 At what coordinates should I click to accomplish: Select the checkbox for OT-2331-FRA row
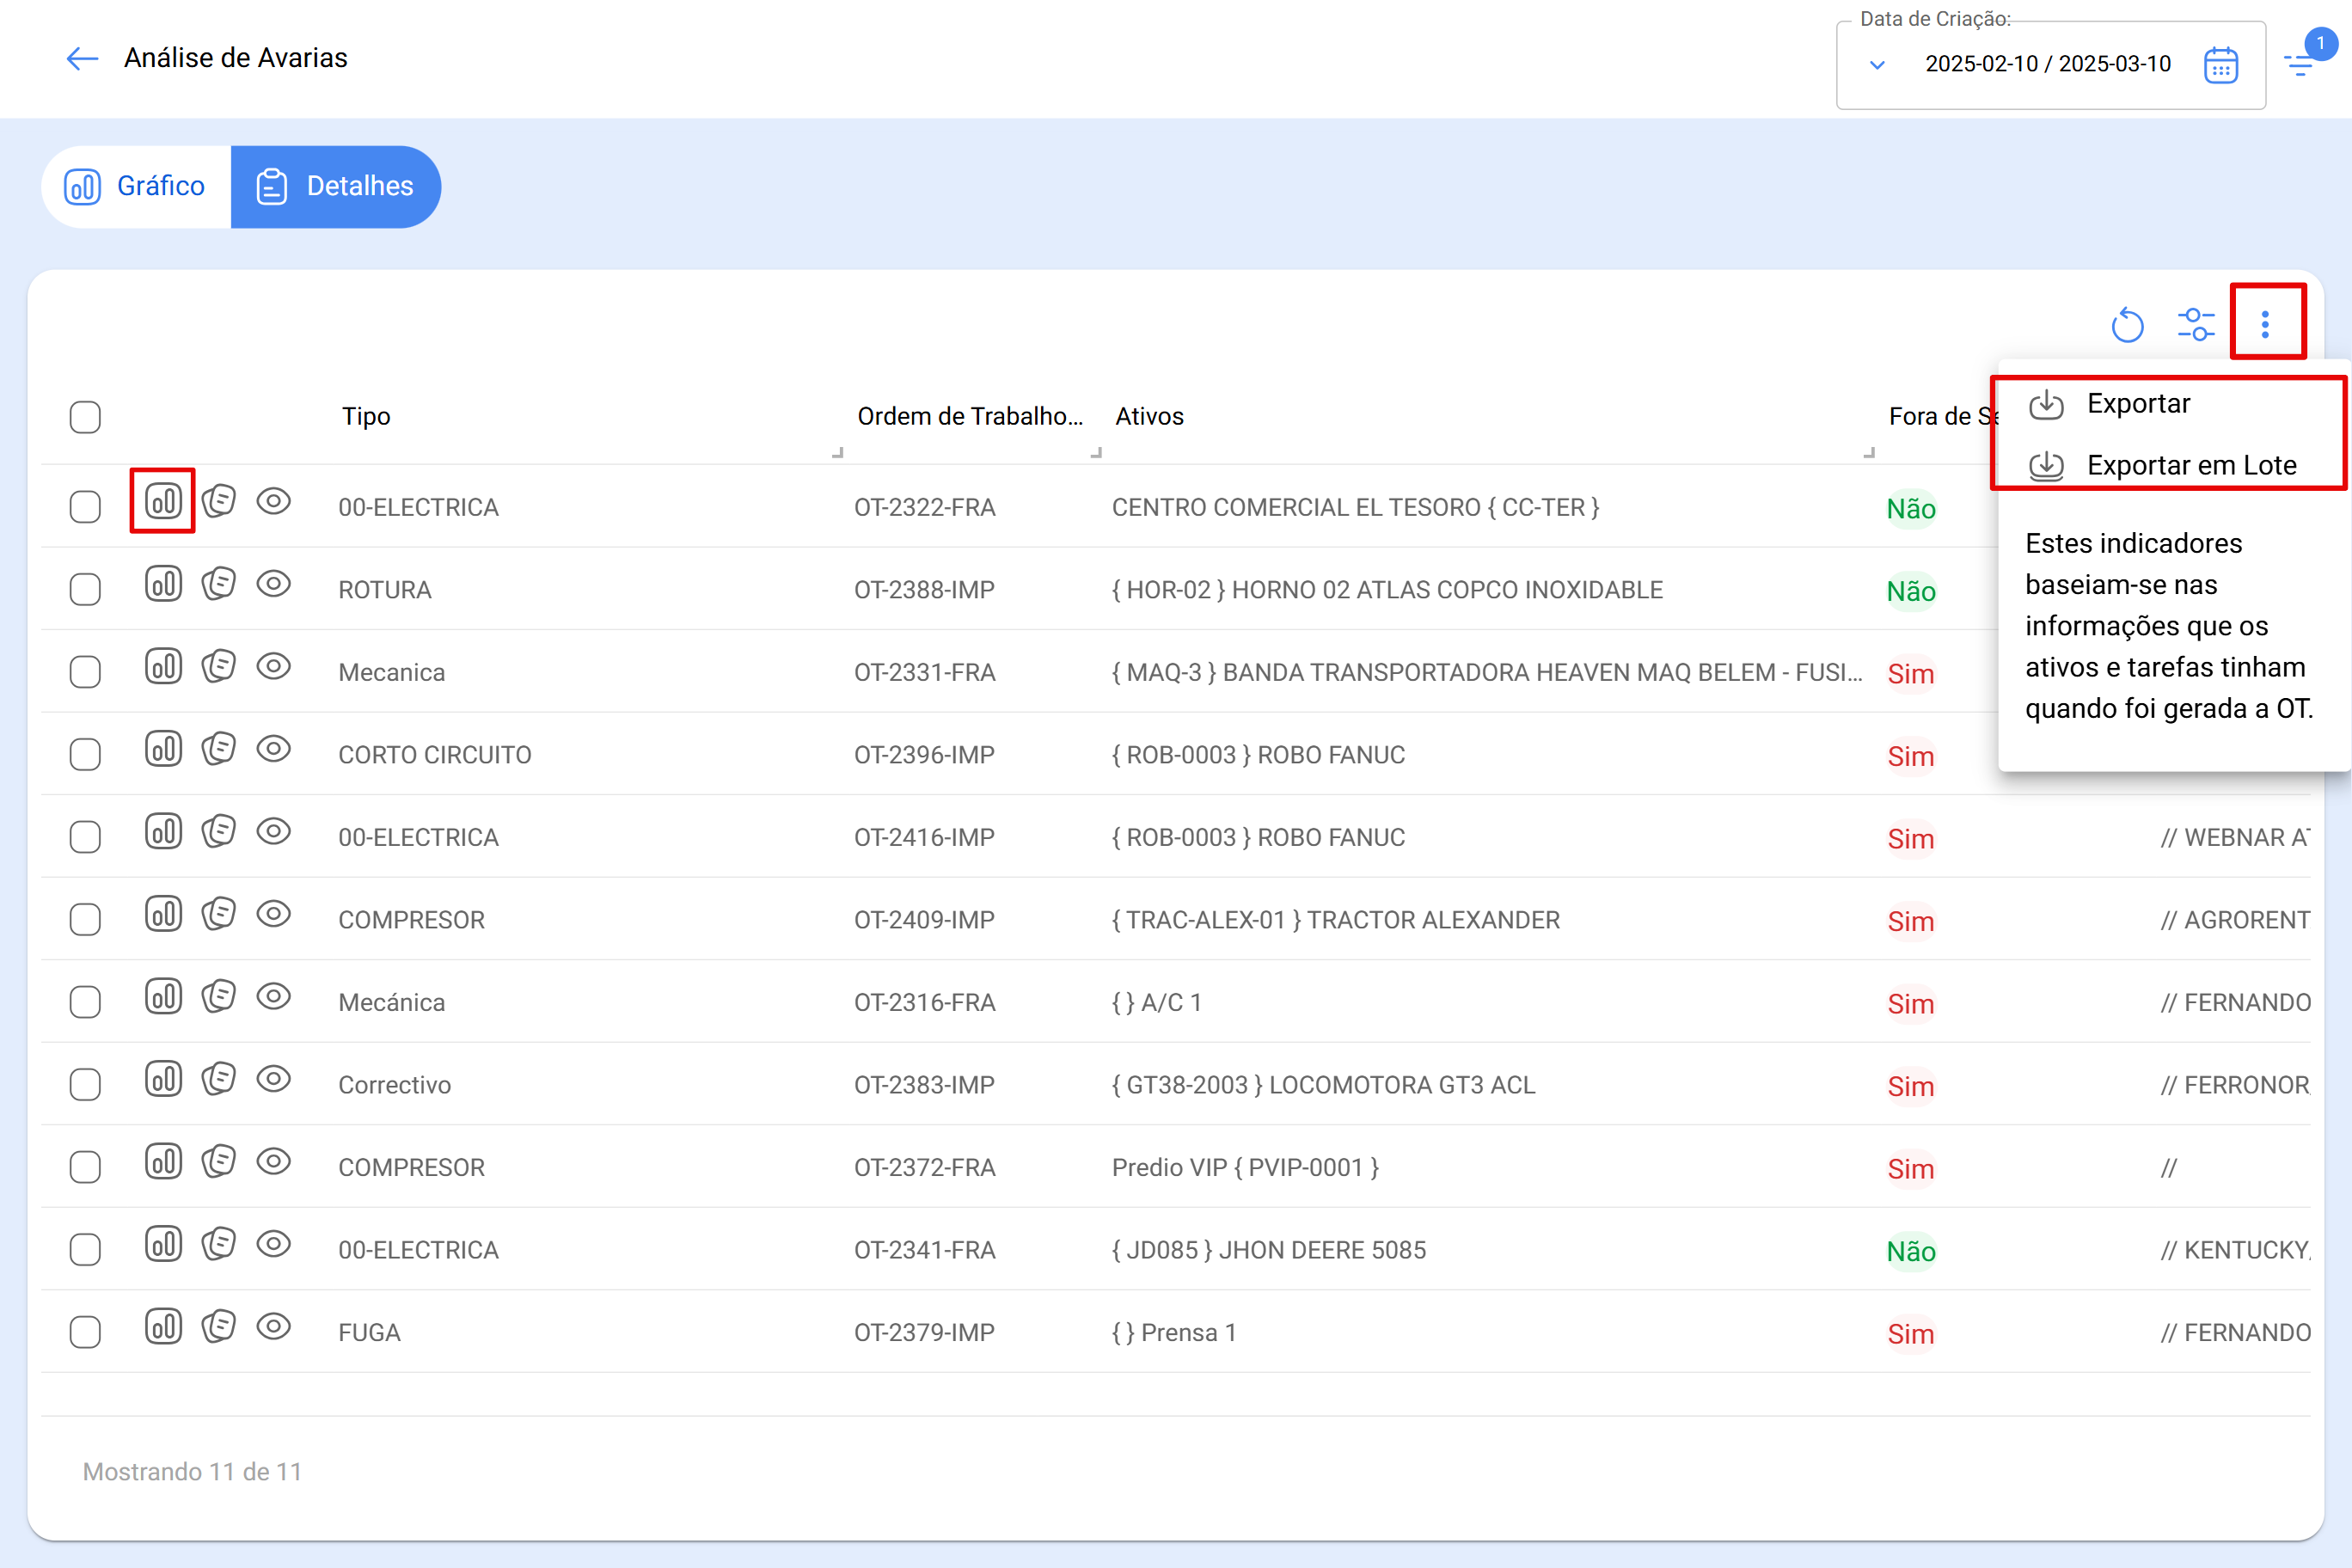[85, 672]
